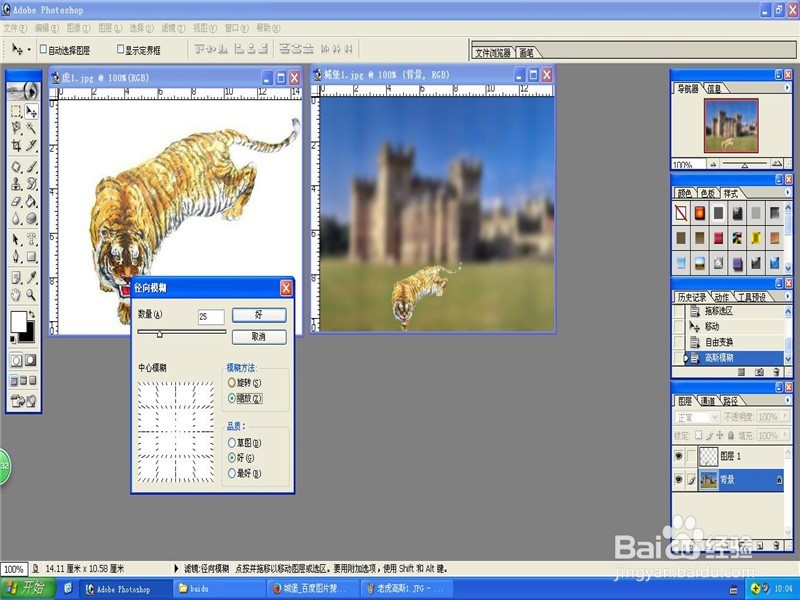Hide background layer with eye icon
Image resolution: width=800 pixels, height=600 pixels.
[679, 479]
